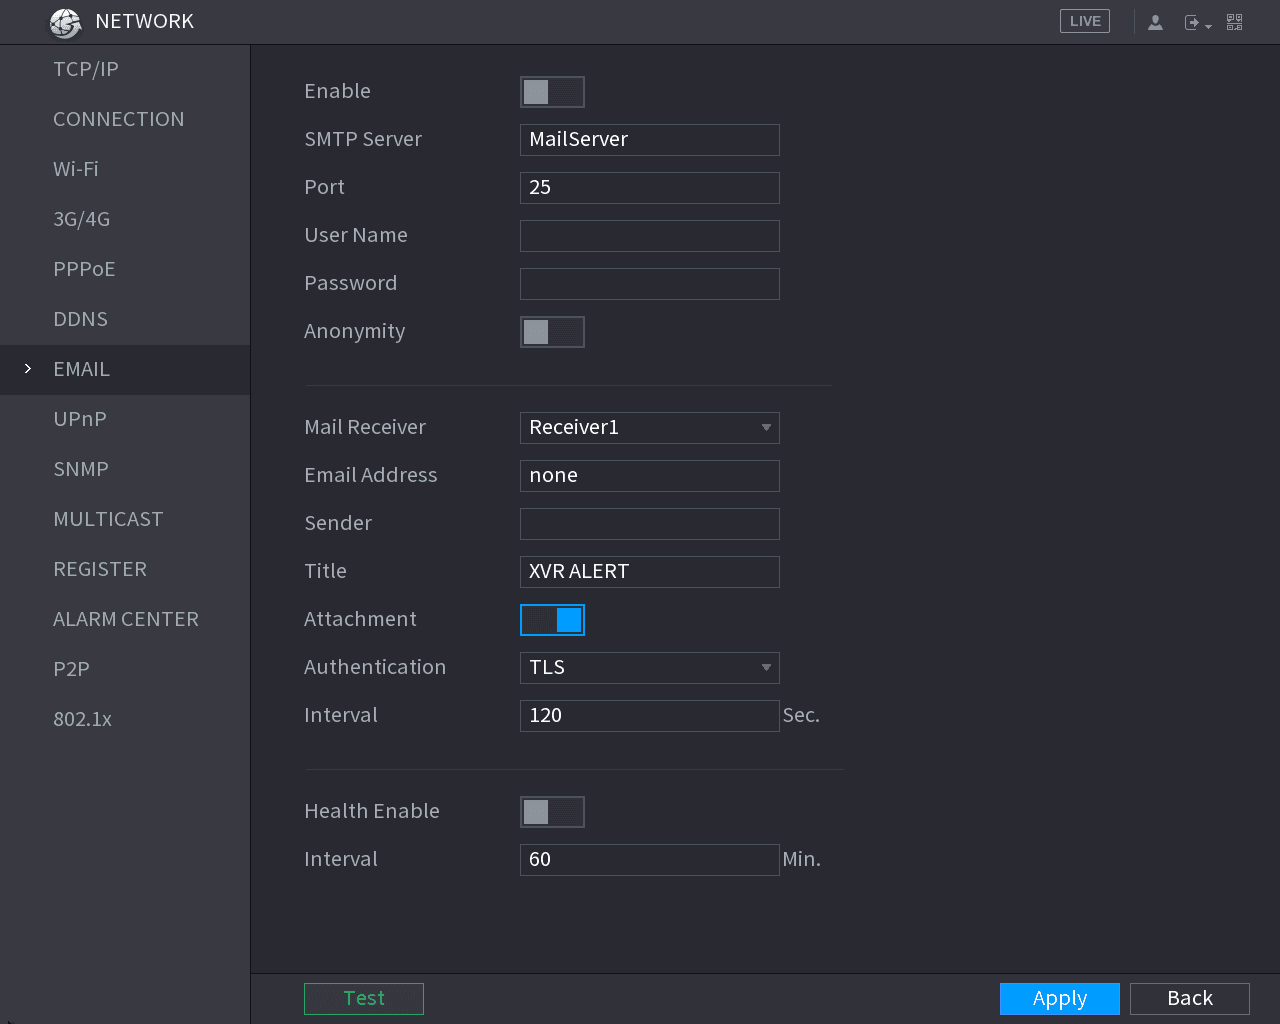Open 3G/4G settings

coord(125,219)
